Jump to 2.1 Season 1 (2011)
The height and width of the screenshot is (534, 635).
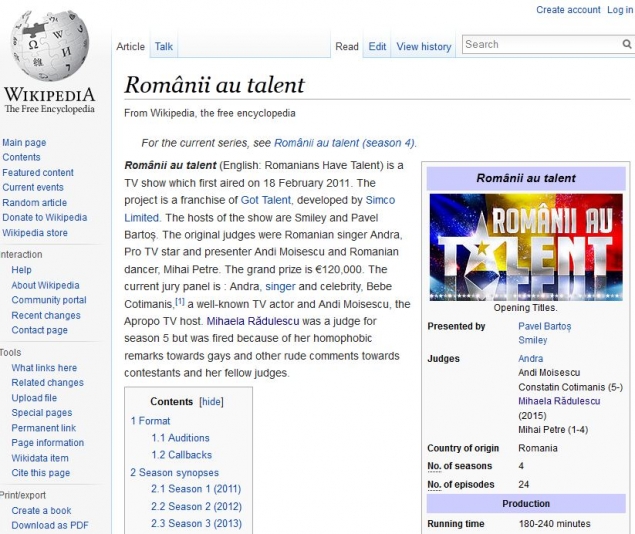coord(196,489)
